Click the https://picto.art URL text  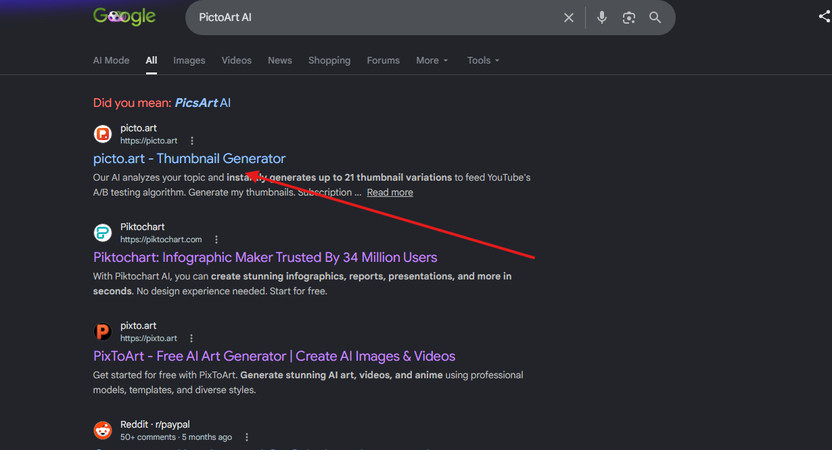tap(149, 141)
